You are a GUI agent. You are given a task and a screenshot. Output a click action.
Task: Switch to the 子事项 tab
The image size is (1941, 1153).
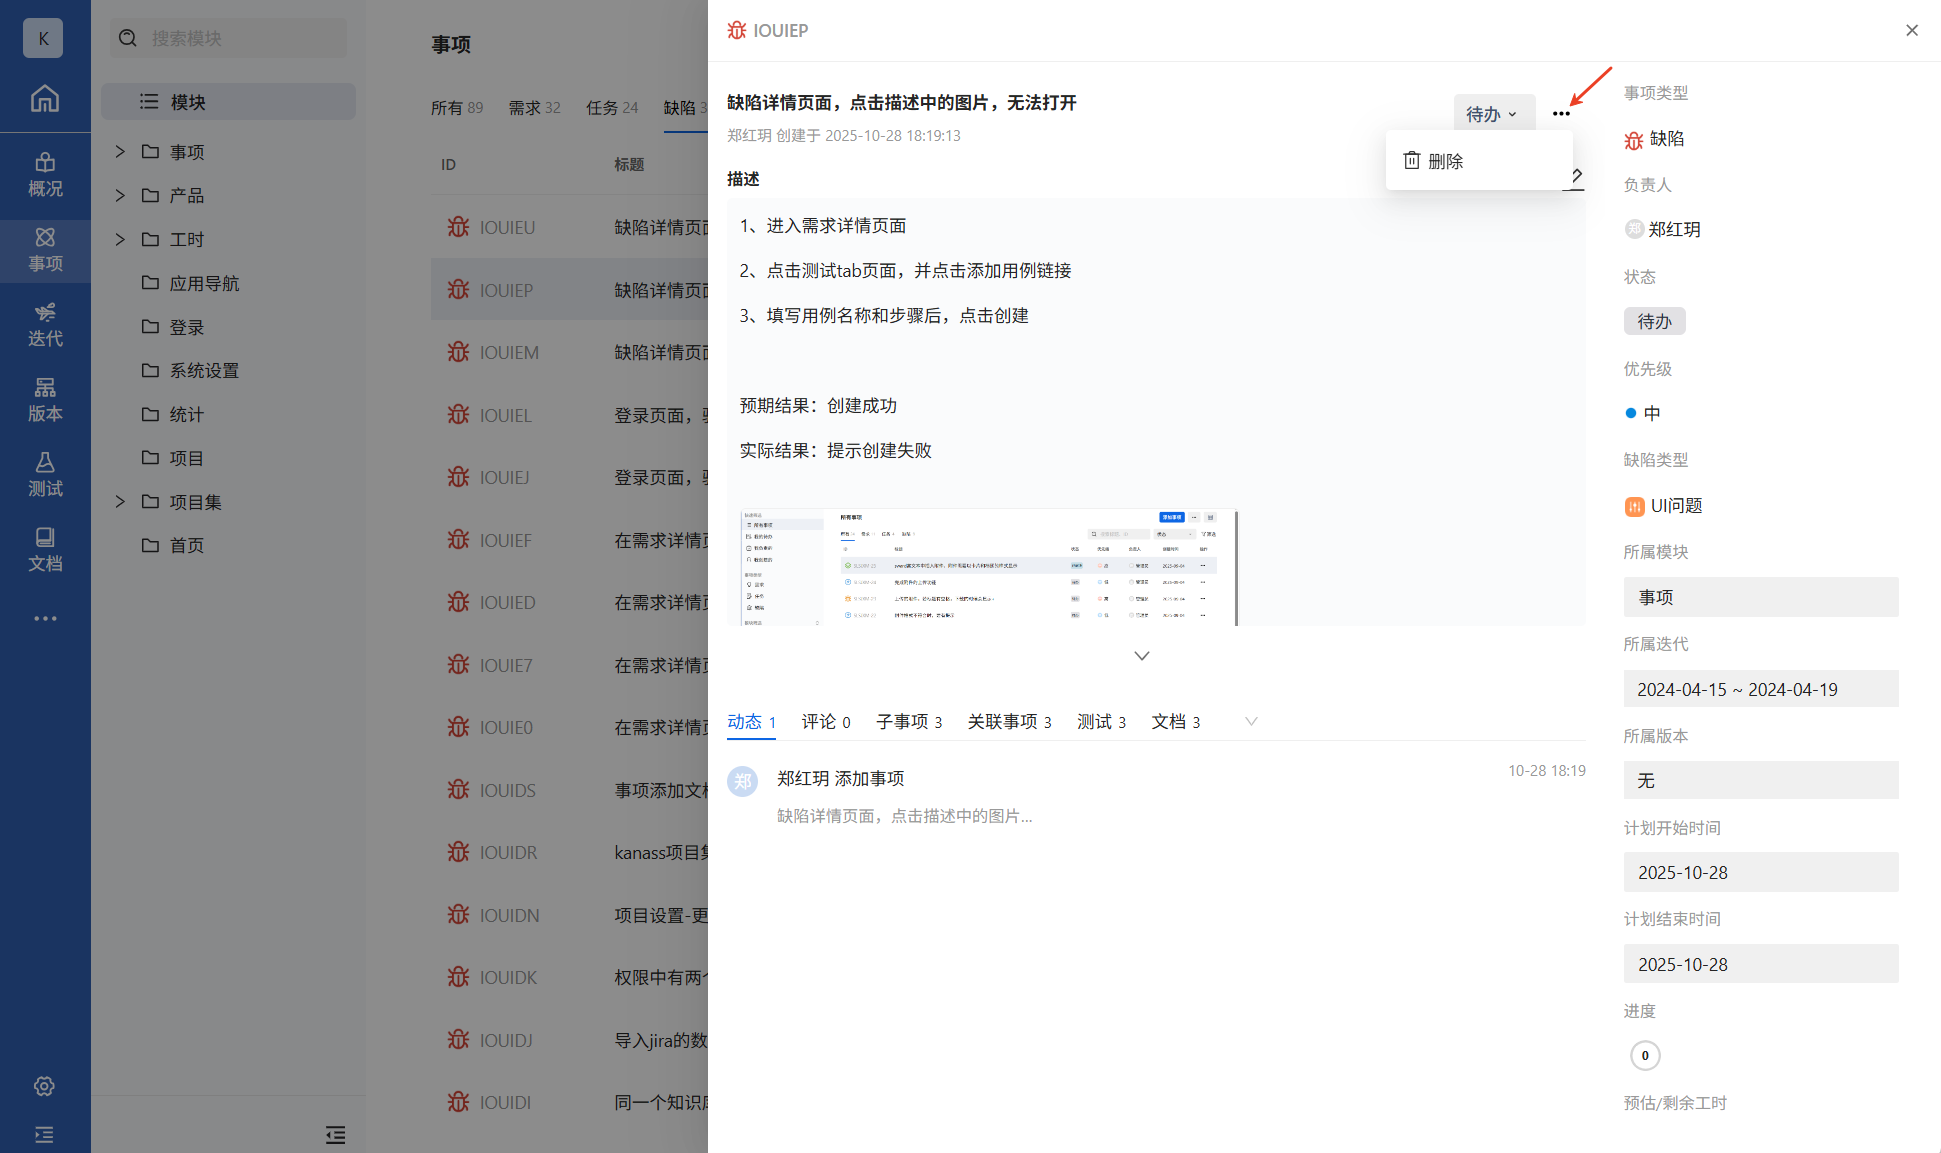pyautogui.click(x=909, y=722)
